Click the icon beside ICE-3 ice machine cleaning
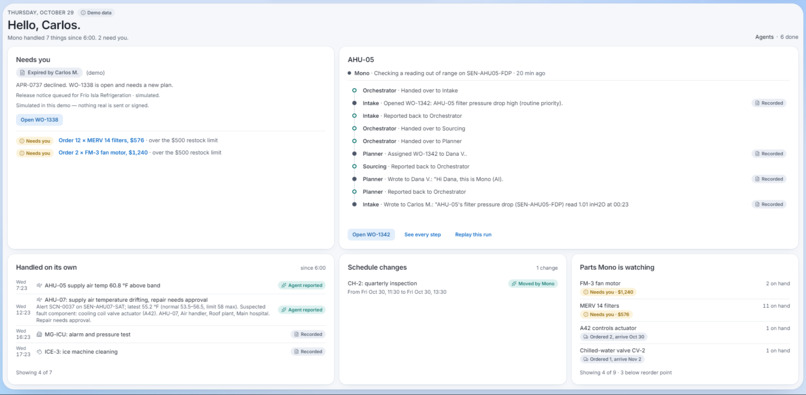The height and width of the screenshot is (395, 806). [39, 352]
